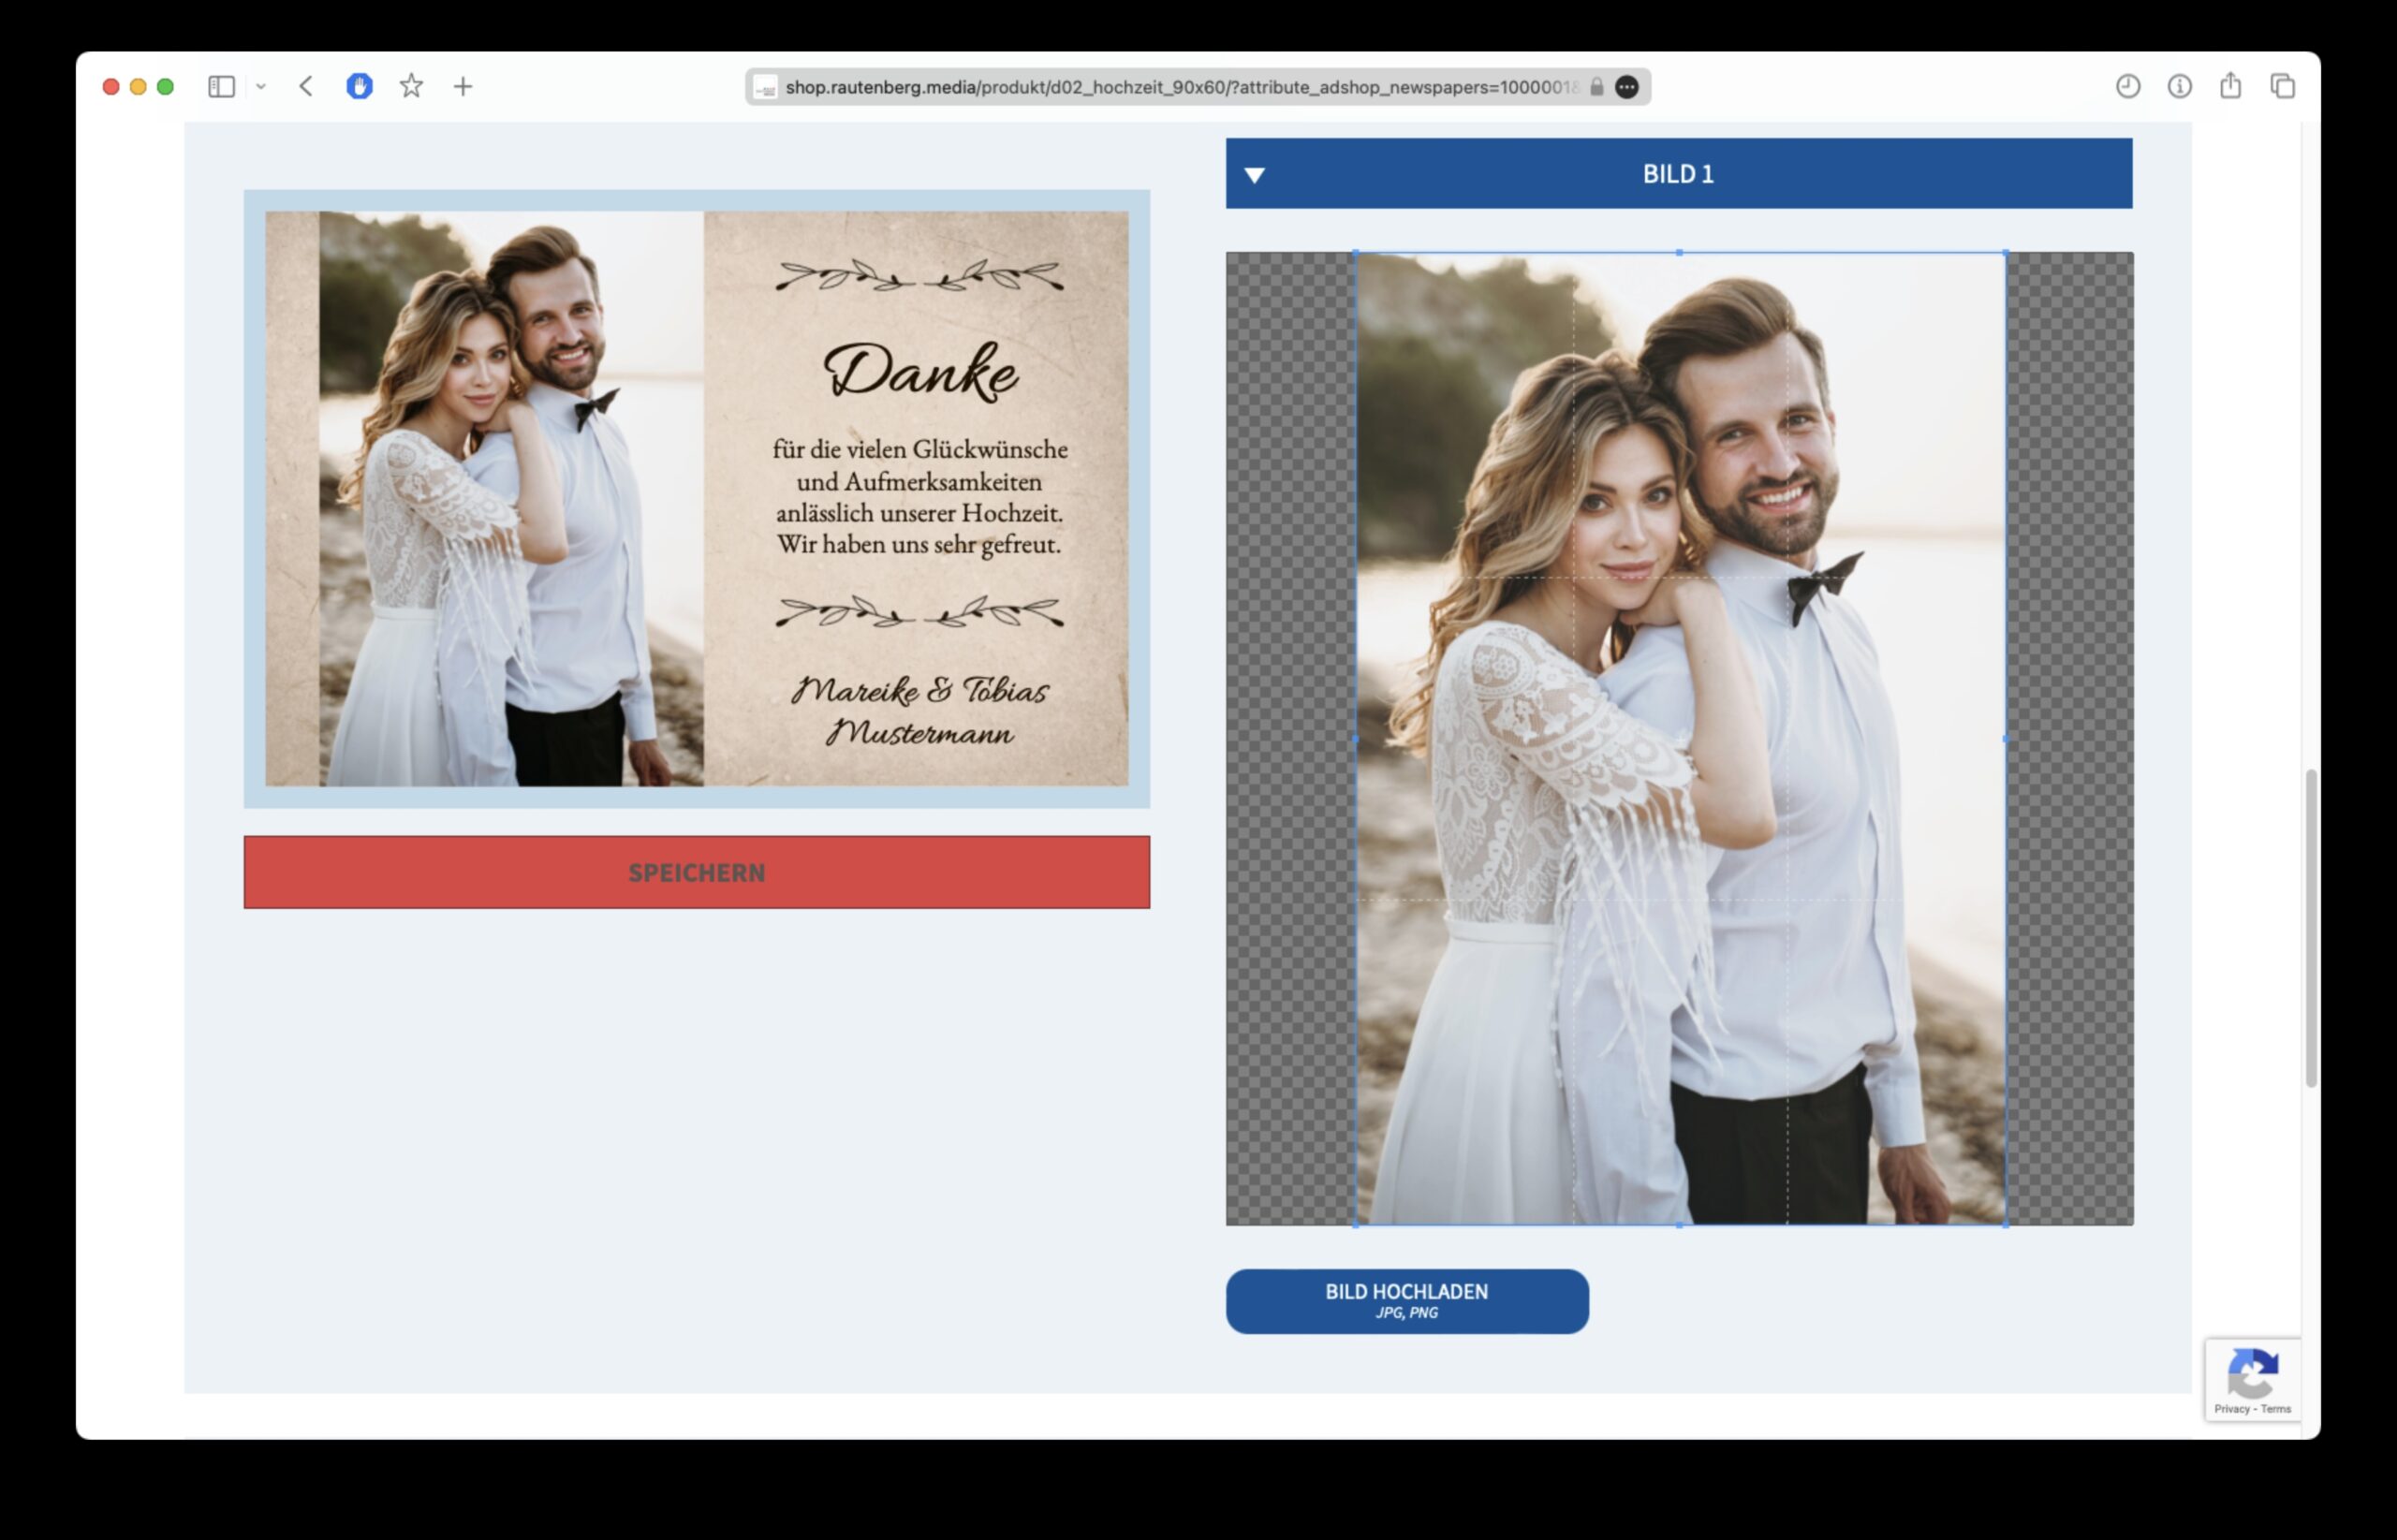
Task: Show tab overview icon
Action: [x=2283, y=87]
